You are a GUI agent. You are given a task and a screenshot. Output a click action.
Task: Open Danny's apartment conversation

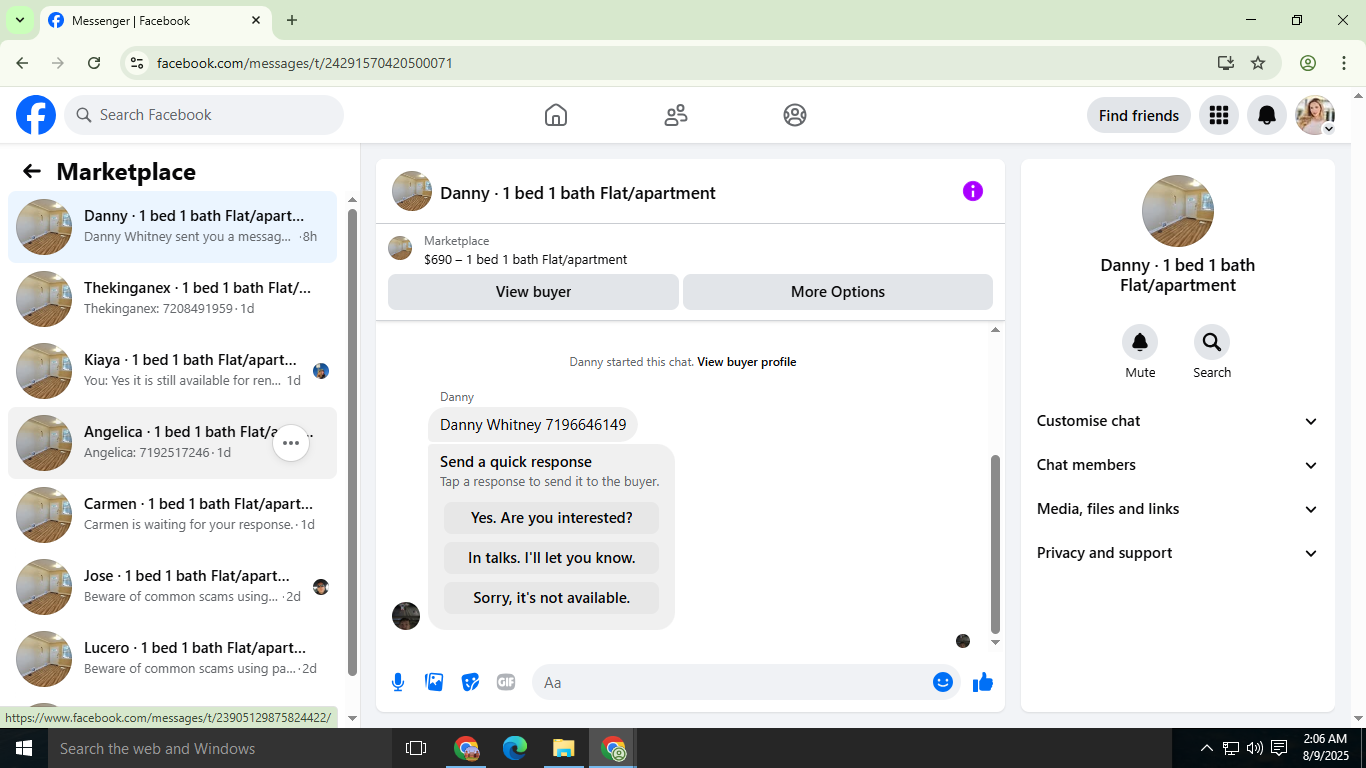pyautogui.click(x=172, y=227)
